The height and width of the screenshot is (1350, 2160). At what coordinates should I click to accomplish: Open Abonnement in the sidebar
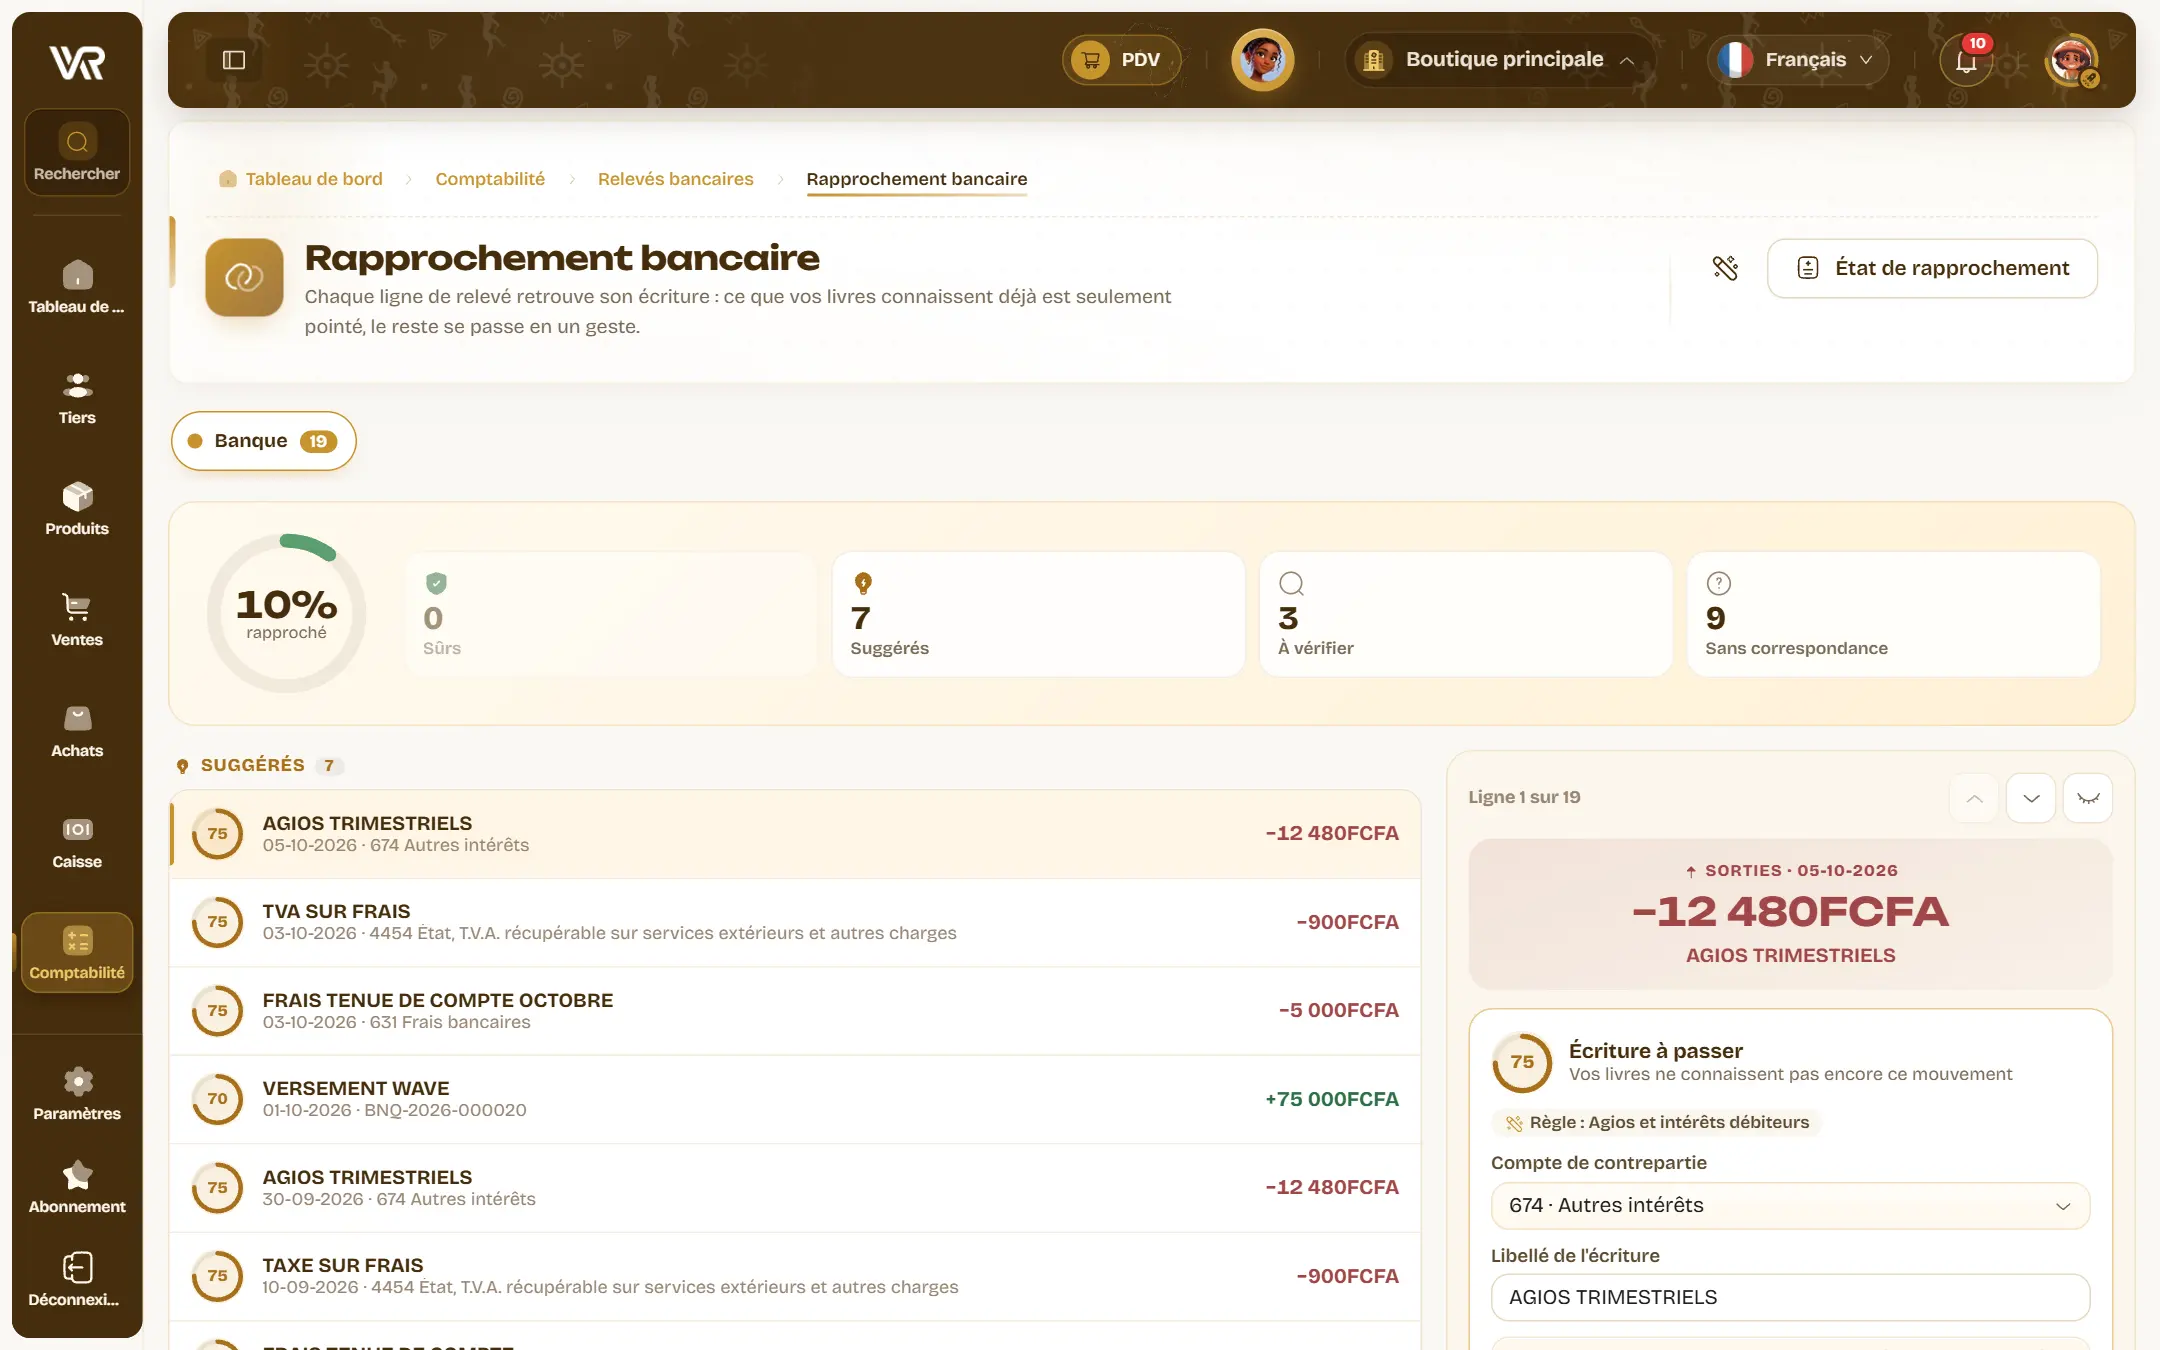(77, 1187)
